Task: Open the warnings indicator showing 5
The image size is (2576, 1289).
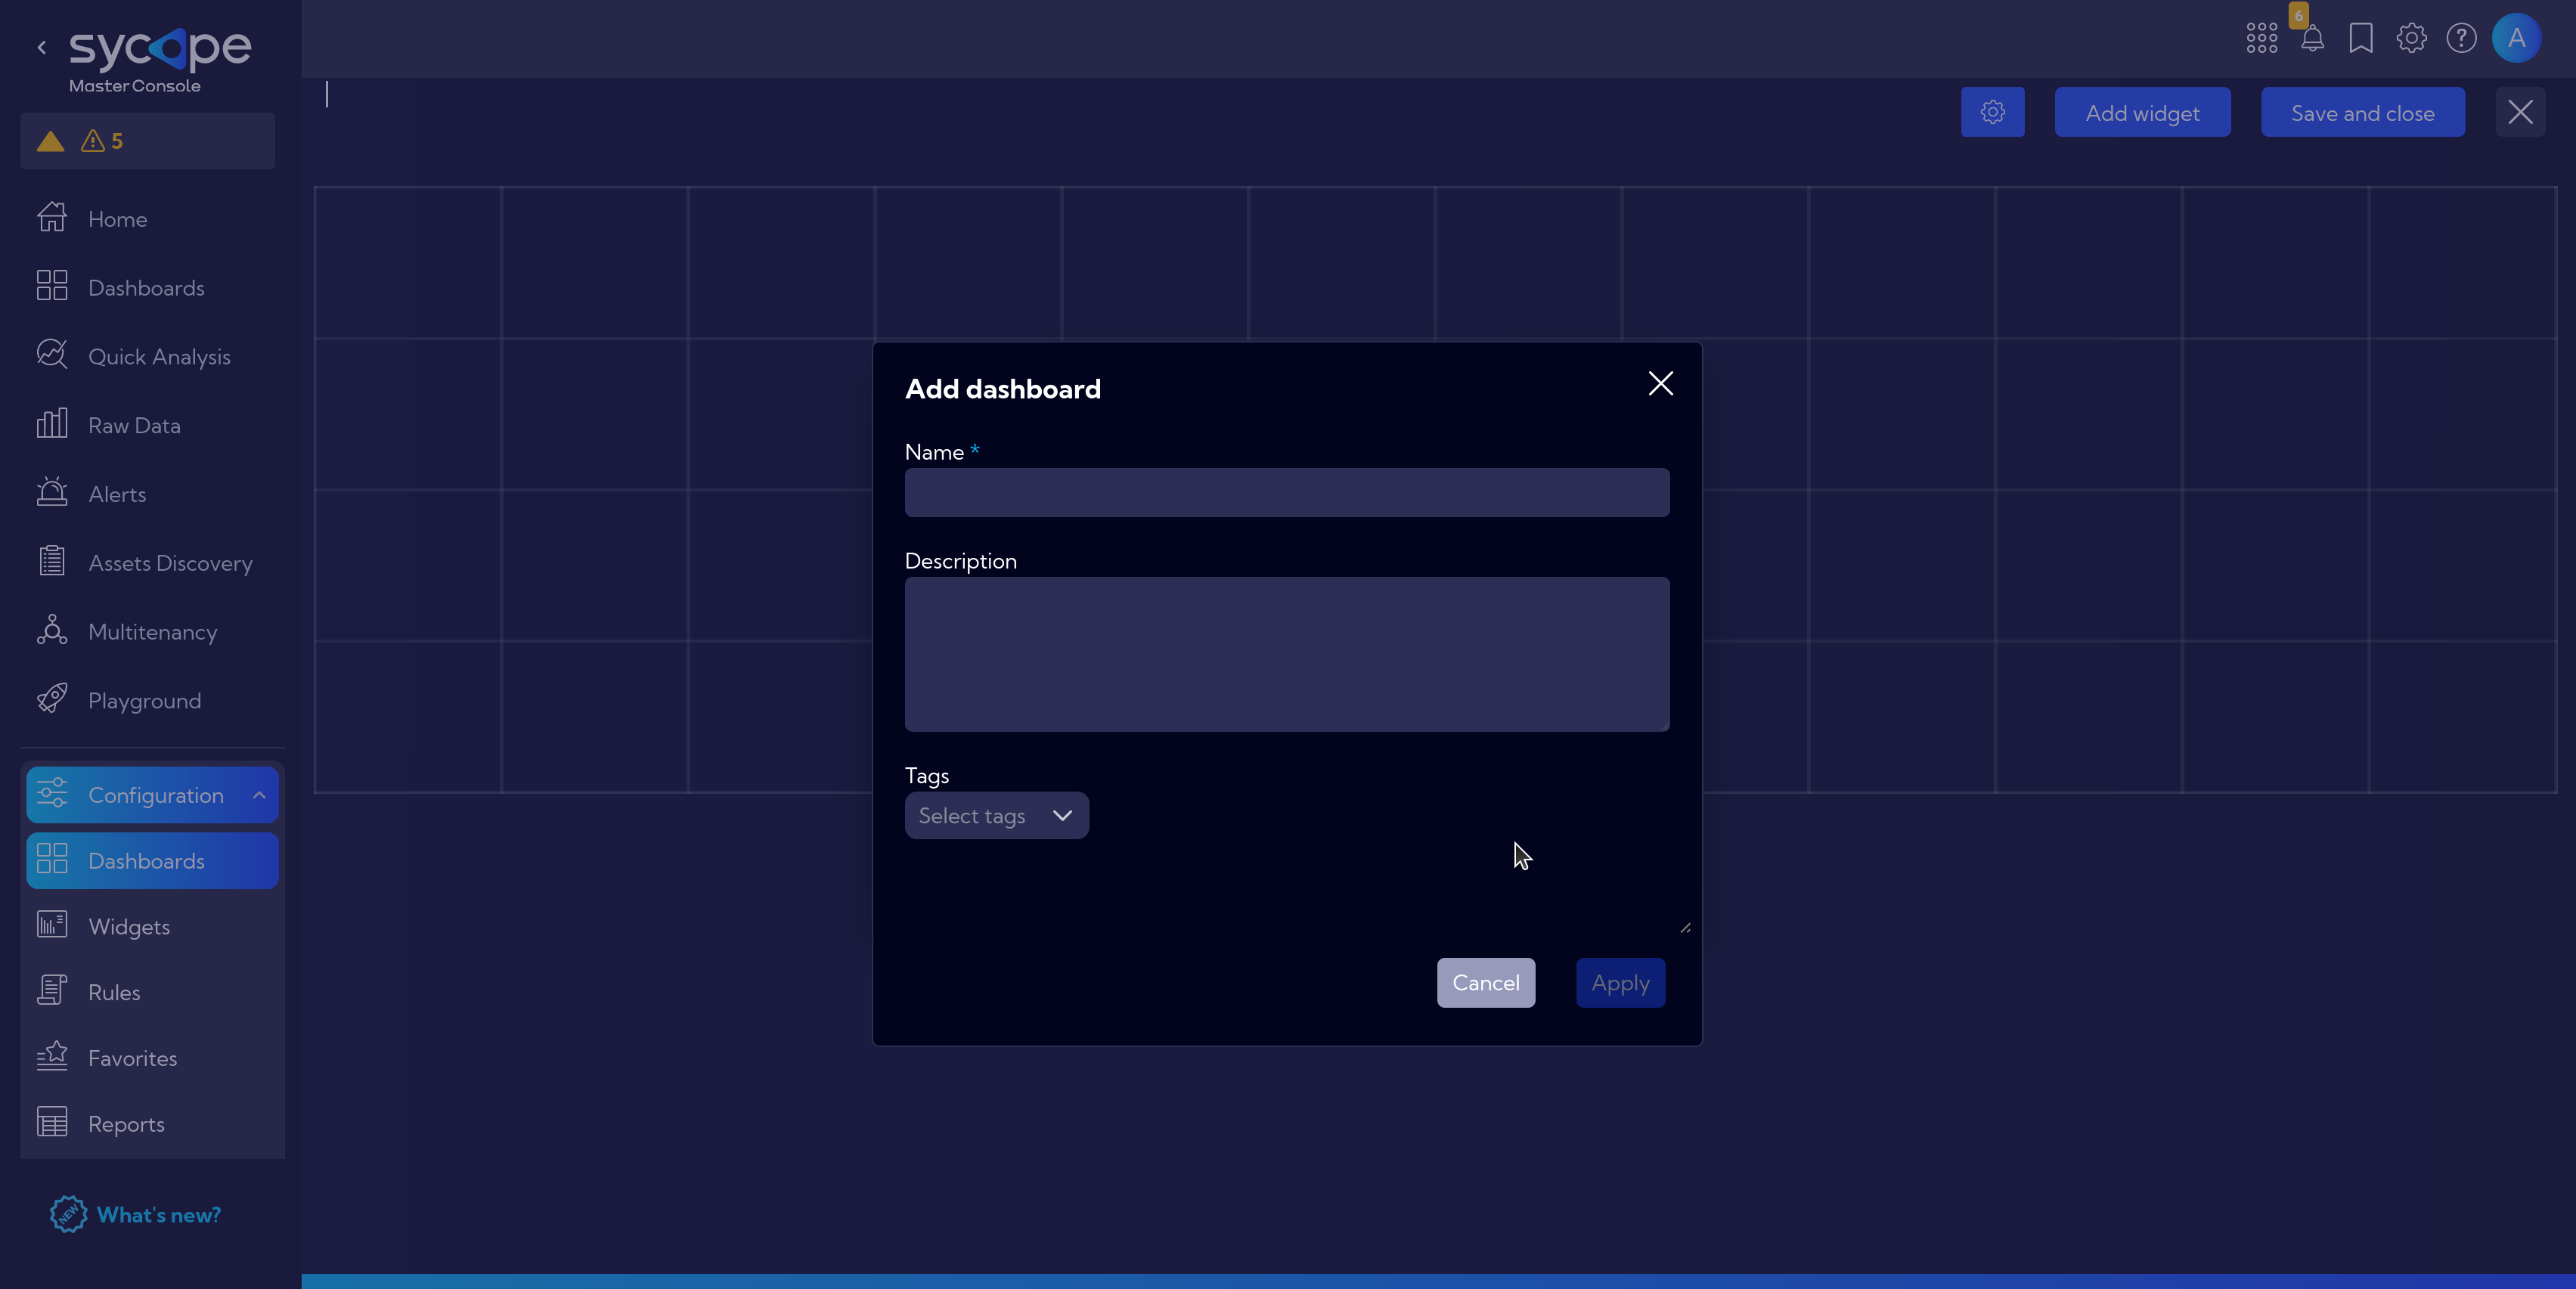Action: pos(147,141)
